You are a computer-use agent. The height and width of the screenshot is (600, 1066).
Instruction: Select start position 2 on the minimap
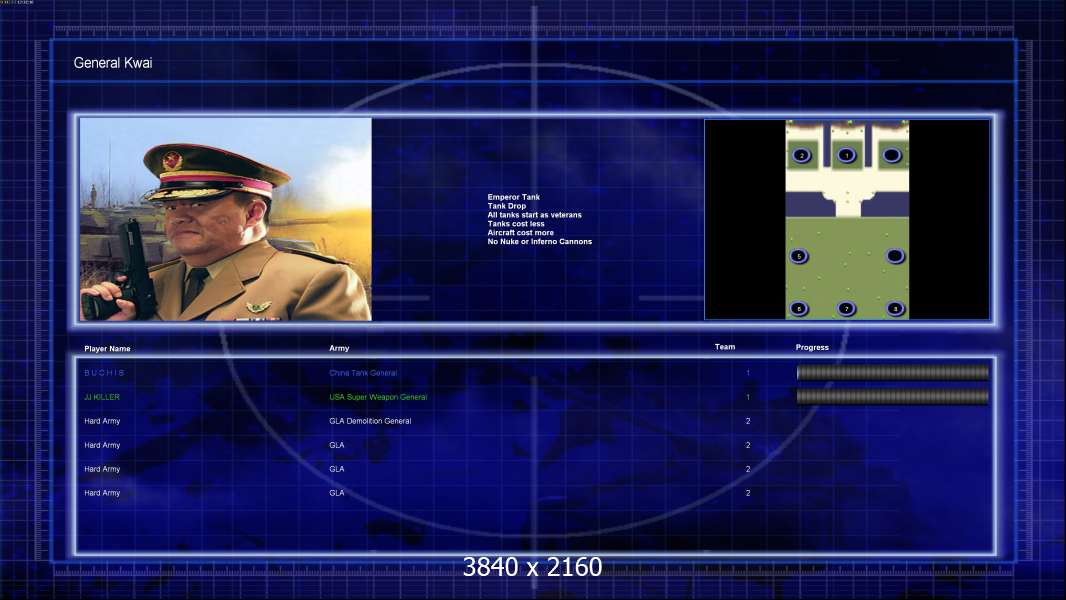802,156
